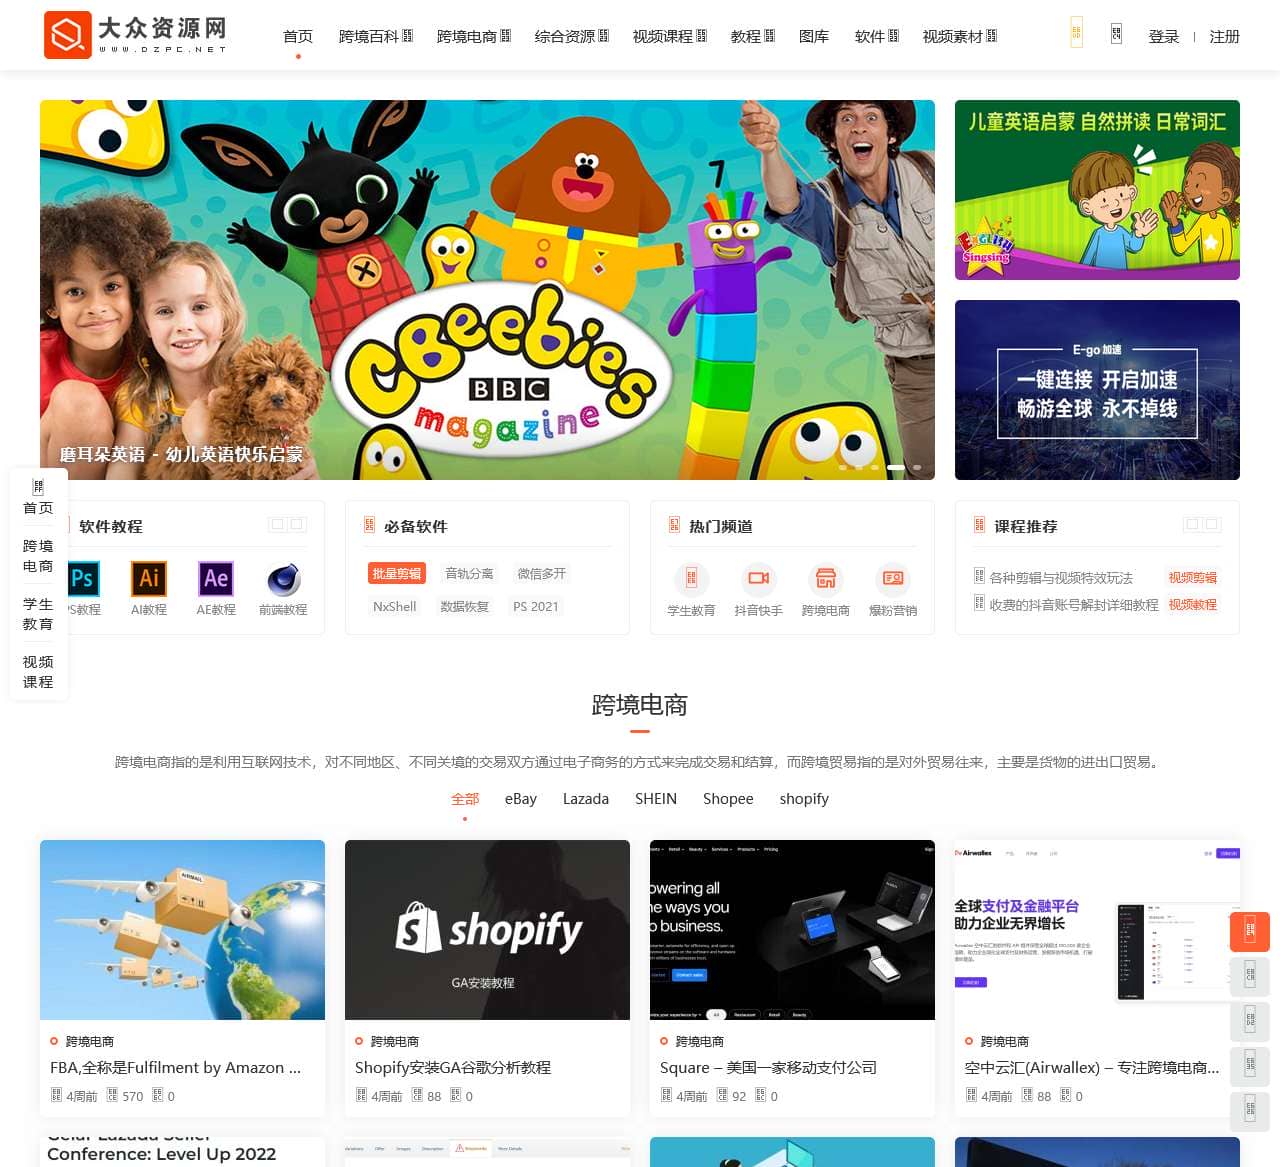Screen dimensions: 1280x1167
Task: Select the eBay category tab
Action: click(521, 798)
